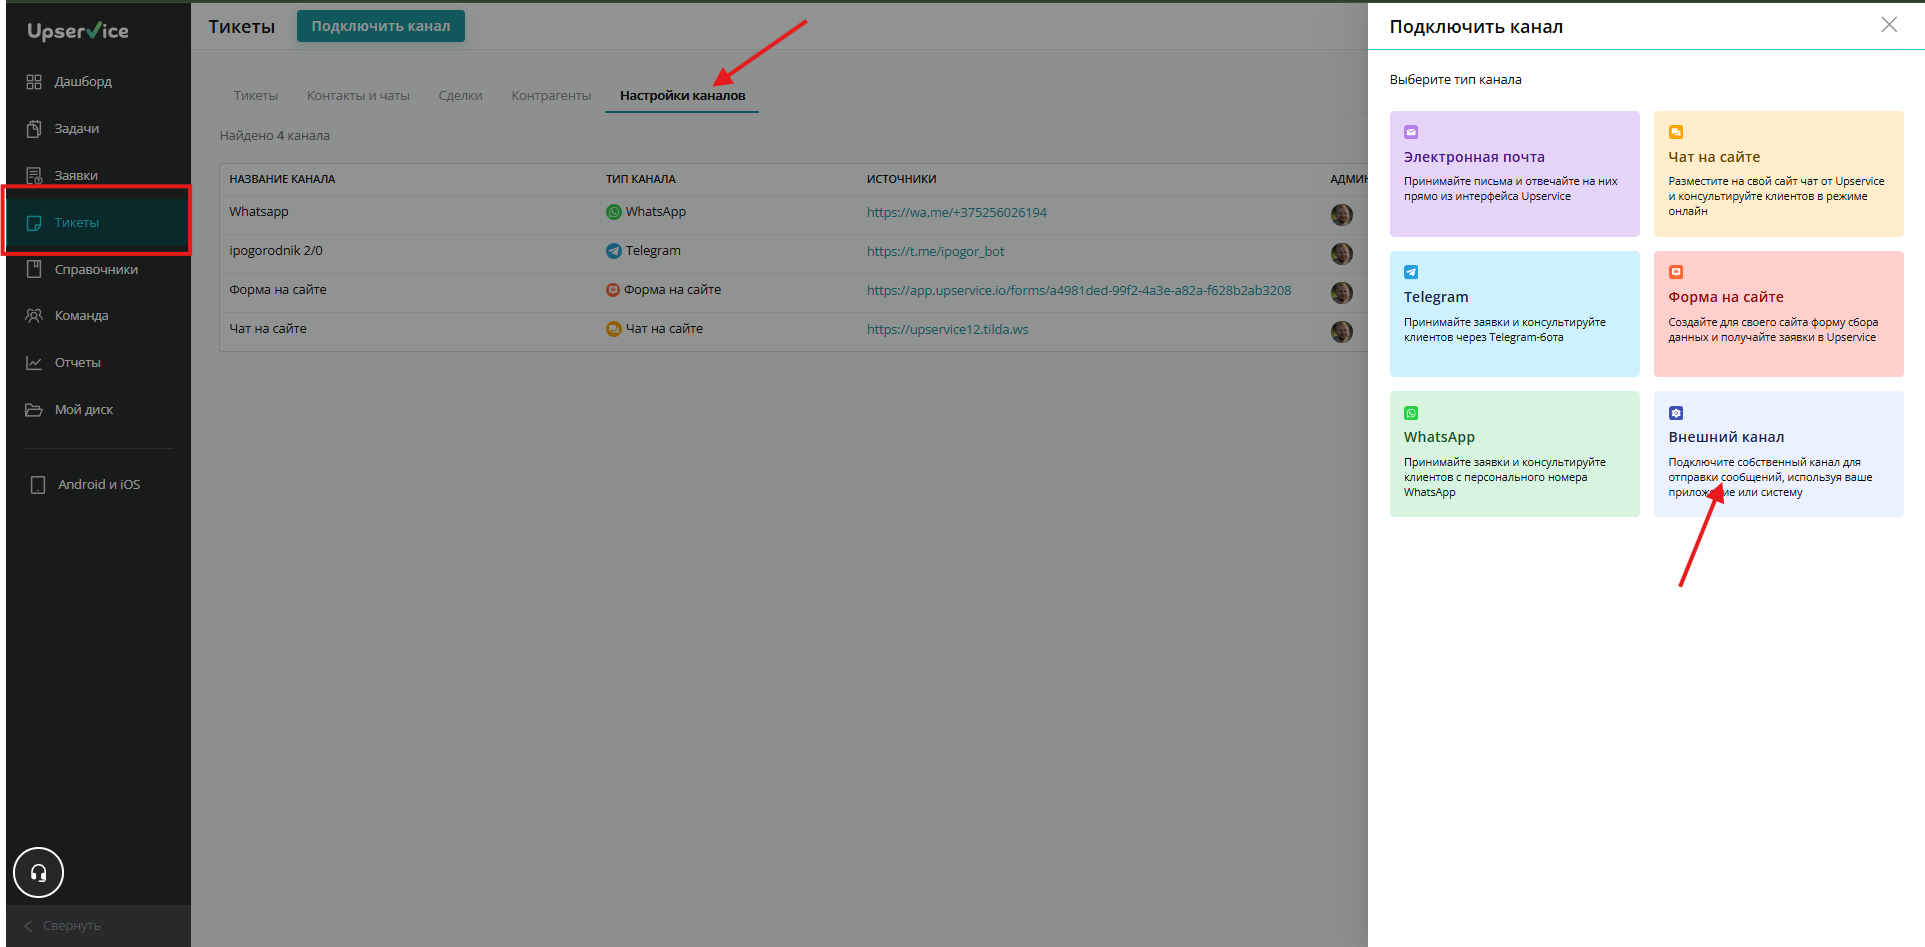This screenshot has height=947, width=1925.
Task: Switch to Контакты и чаты tab
Action: (x=358, y=96)
